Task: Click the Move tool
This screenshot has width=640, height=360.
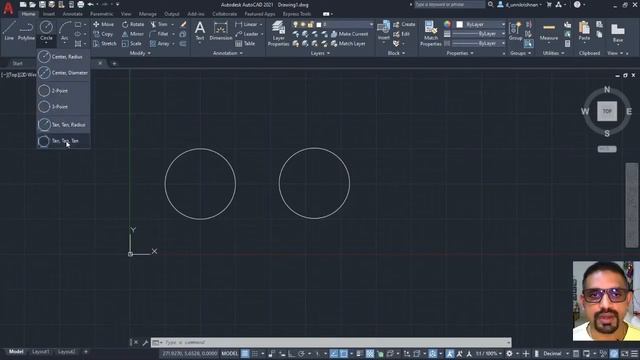Action: [x=103, y=24]
